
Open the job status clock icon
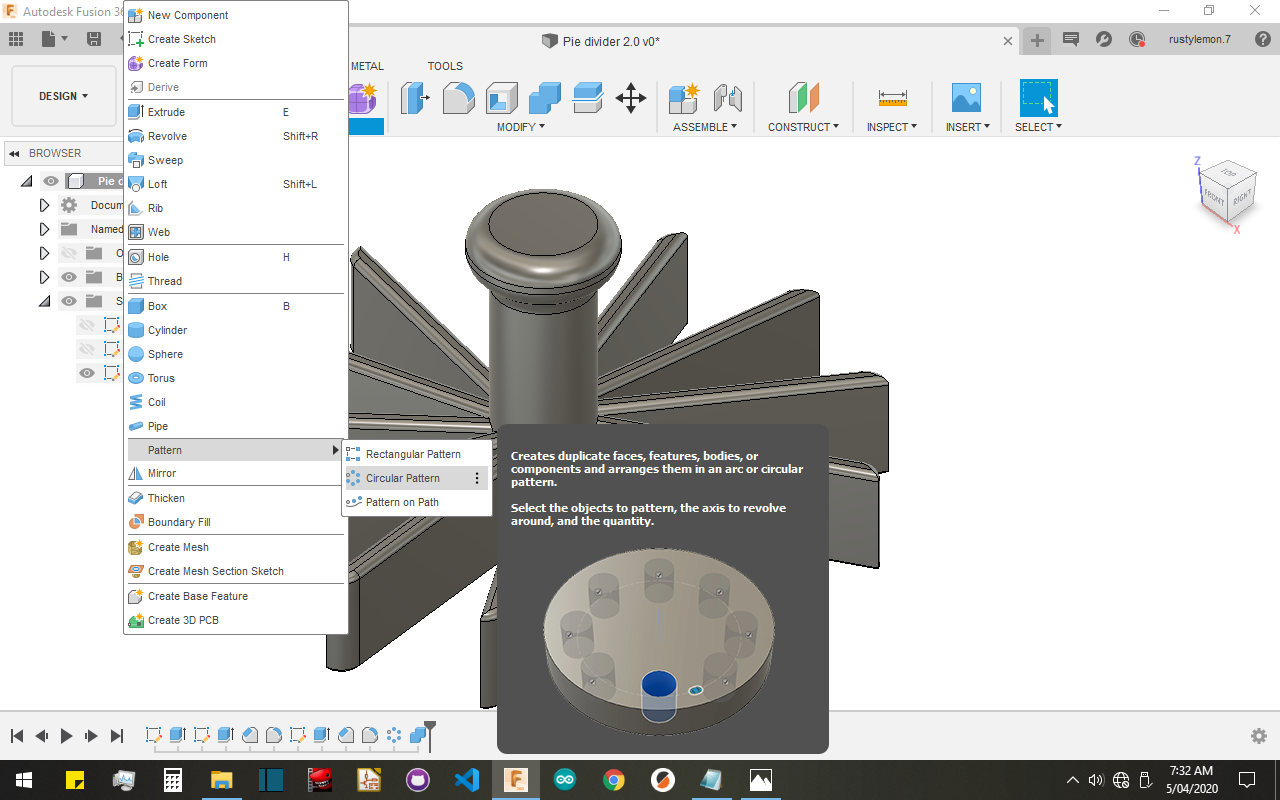click(x=1137, y=40)
